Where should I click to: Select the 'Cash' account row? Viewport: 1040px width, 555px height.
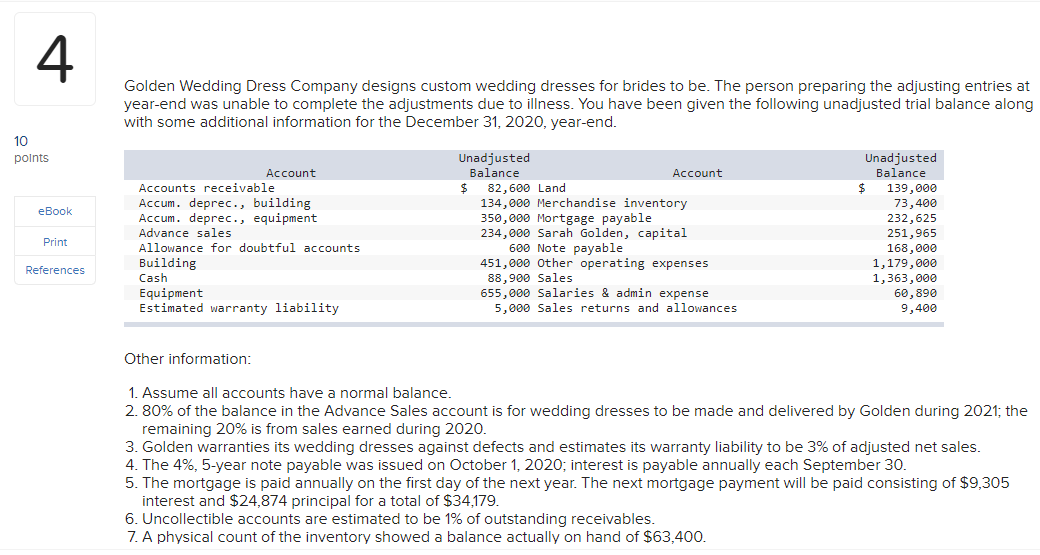153,278
